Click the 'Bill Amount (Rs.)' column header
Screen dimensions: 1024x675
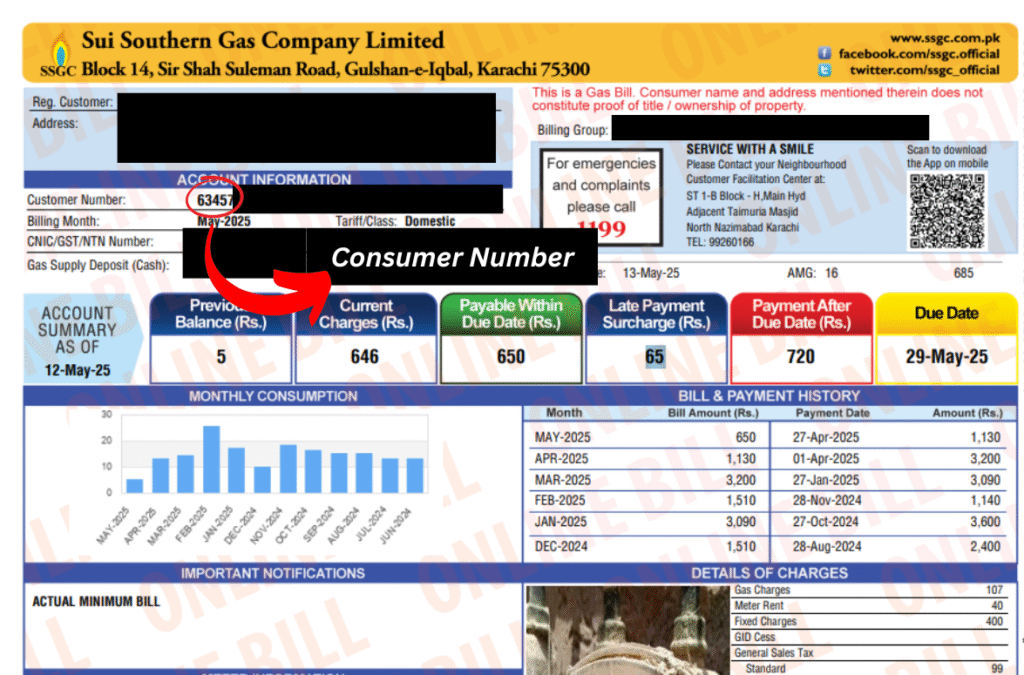(x=713, y=413)
